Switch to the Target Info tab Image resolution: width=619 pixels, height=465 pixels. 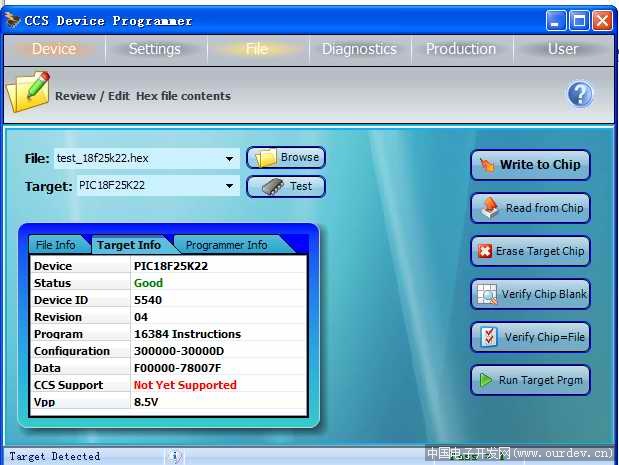[129, 245]
